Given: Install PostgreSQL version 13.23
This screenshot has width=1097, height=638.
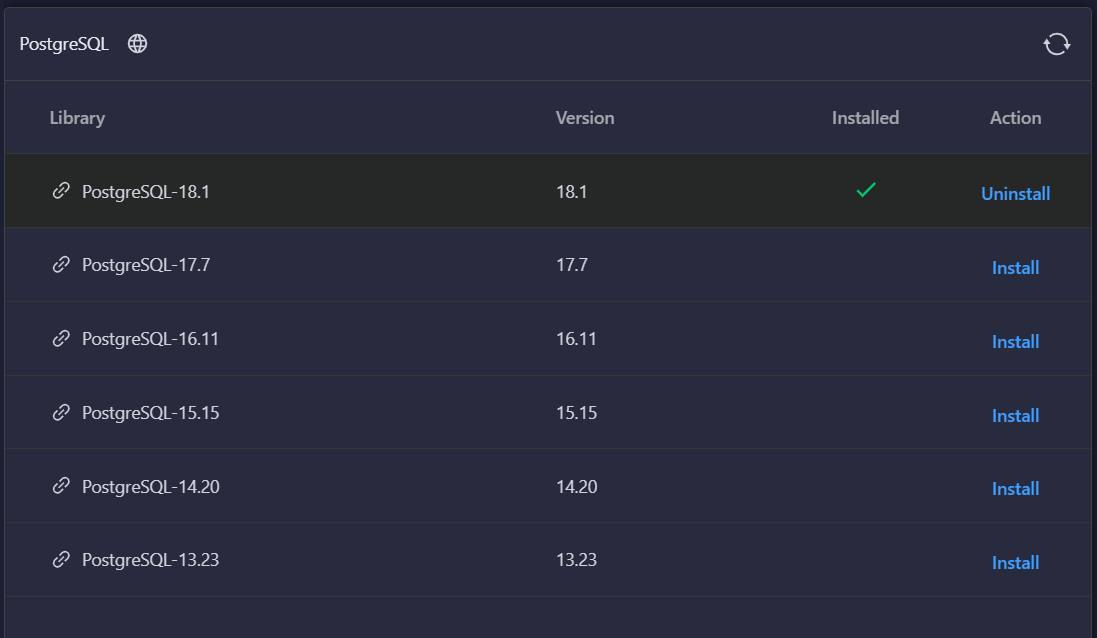Looking at the screenshot, I should pyautogui.click(x=1015, y=563).
